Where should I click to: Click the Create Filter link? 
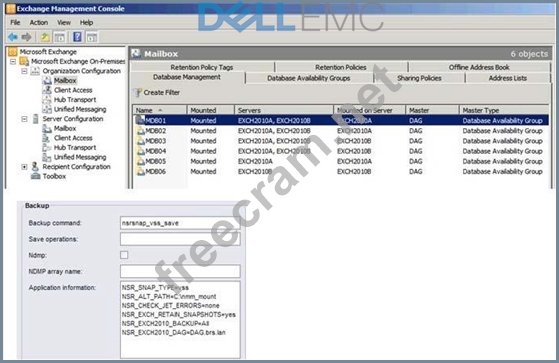click(161, 93)
